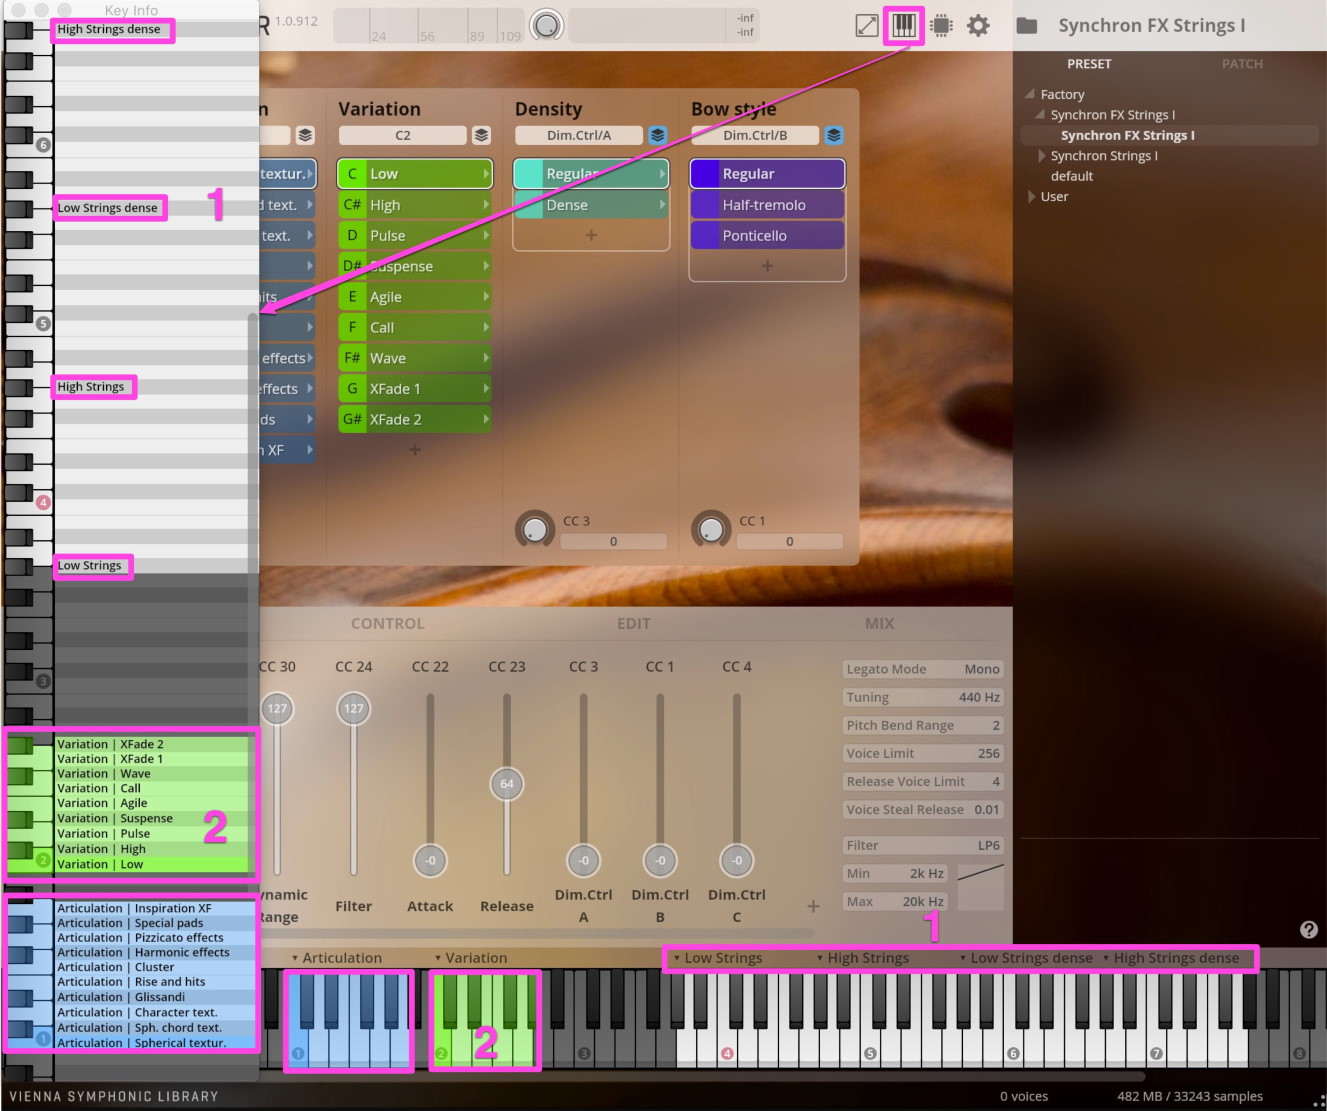Screen dimensions: 1327x1111
Task: Add a new fader with the plus icon
Action: pyautogui.click(x=813, y=906)
